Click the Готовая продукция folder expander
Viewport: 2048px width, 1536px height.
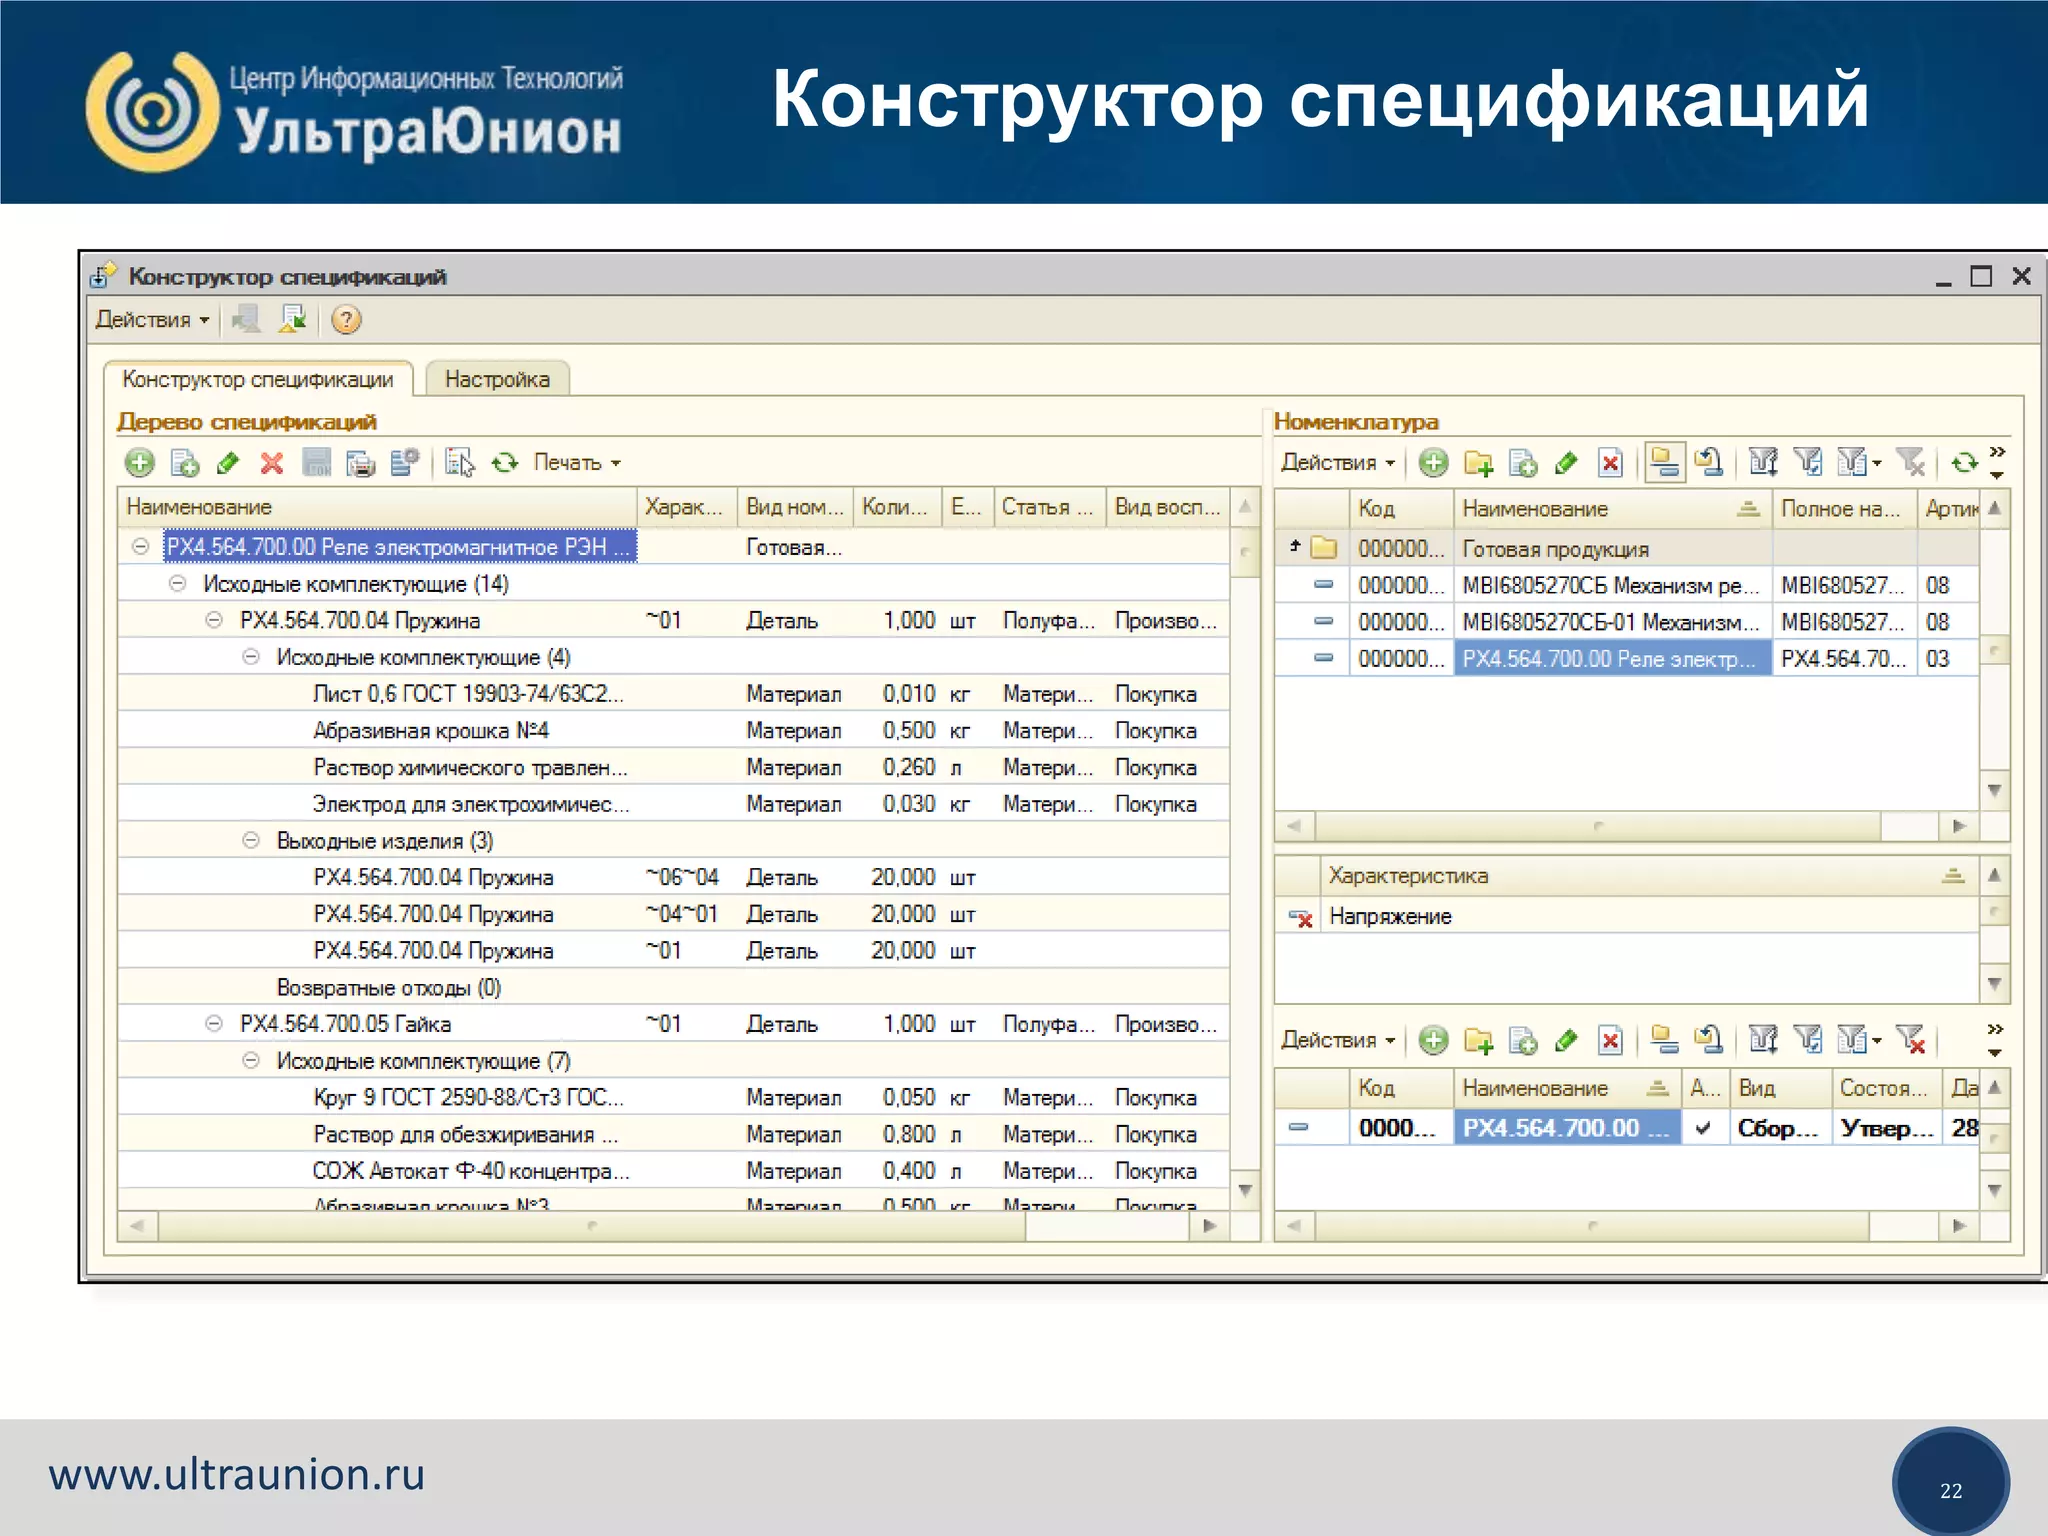(x=1295, y=546)
